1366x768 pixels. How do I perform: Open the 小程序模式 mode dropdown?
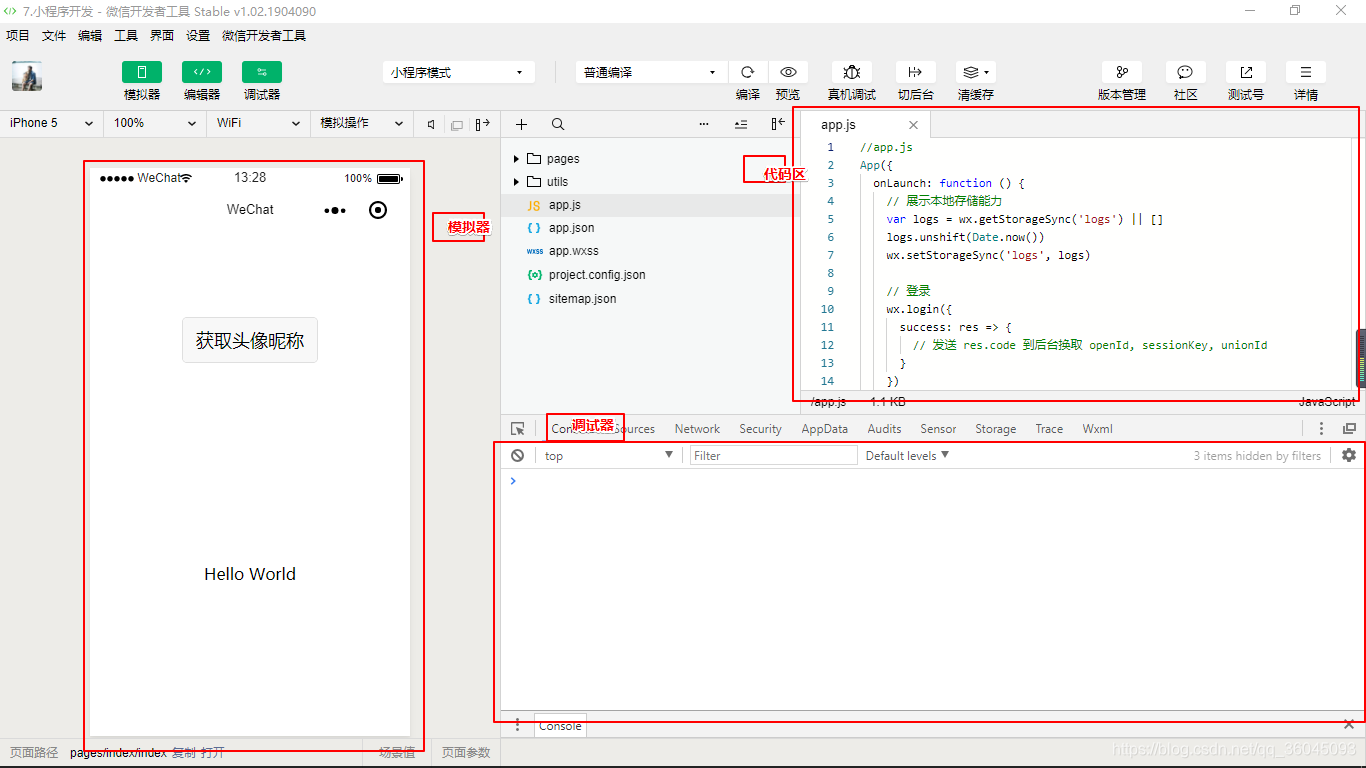pos(458,72)
